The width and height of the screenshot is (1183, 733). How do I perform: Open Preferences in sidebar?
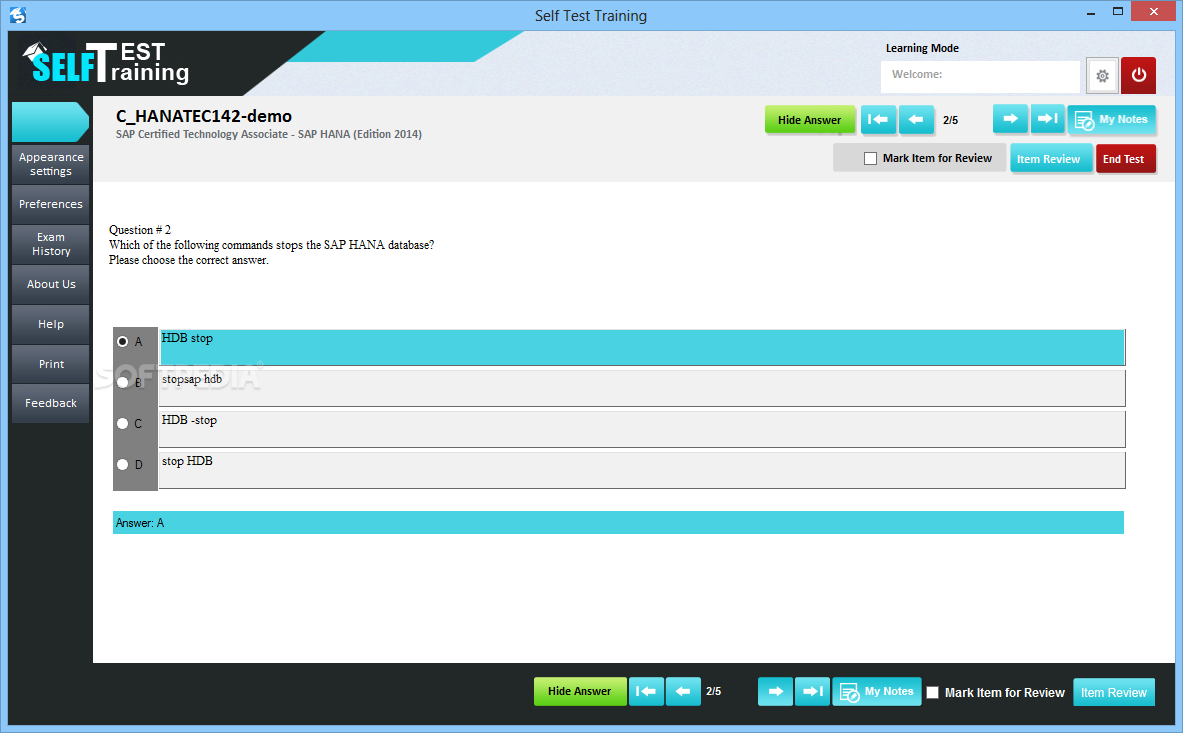click(51, 204)
